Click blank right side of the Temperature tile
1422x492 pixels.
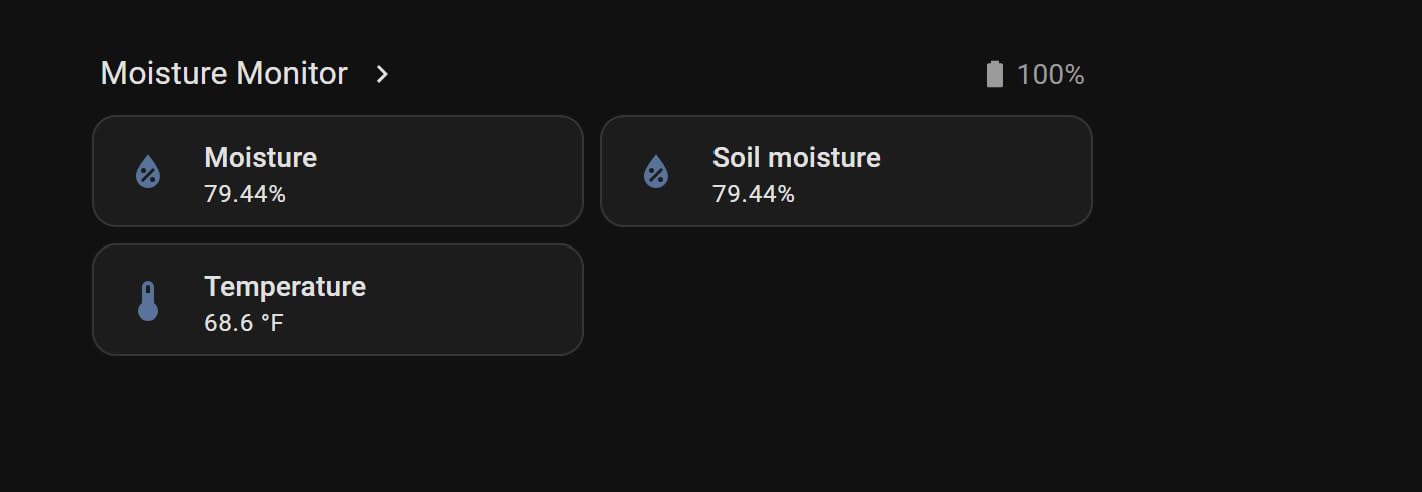pyautogui.click(x=500, y=300)
